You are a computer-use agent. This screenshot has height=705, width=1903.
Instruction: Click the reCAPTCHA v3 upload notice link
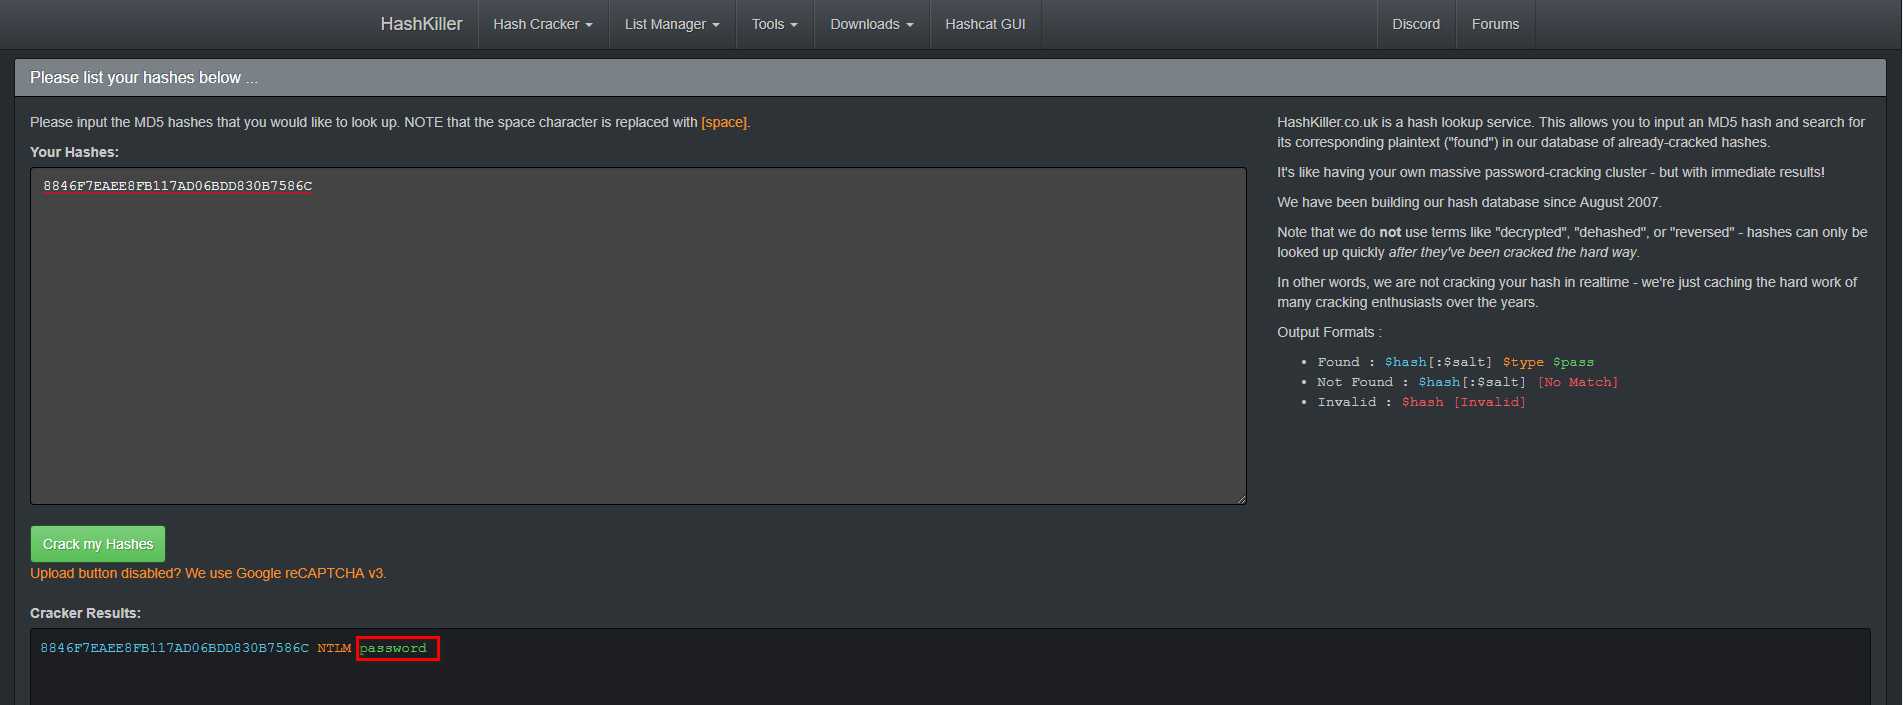[x=208, y=573]
